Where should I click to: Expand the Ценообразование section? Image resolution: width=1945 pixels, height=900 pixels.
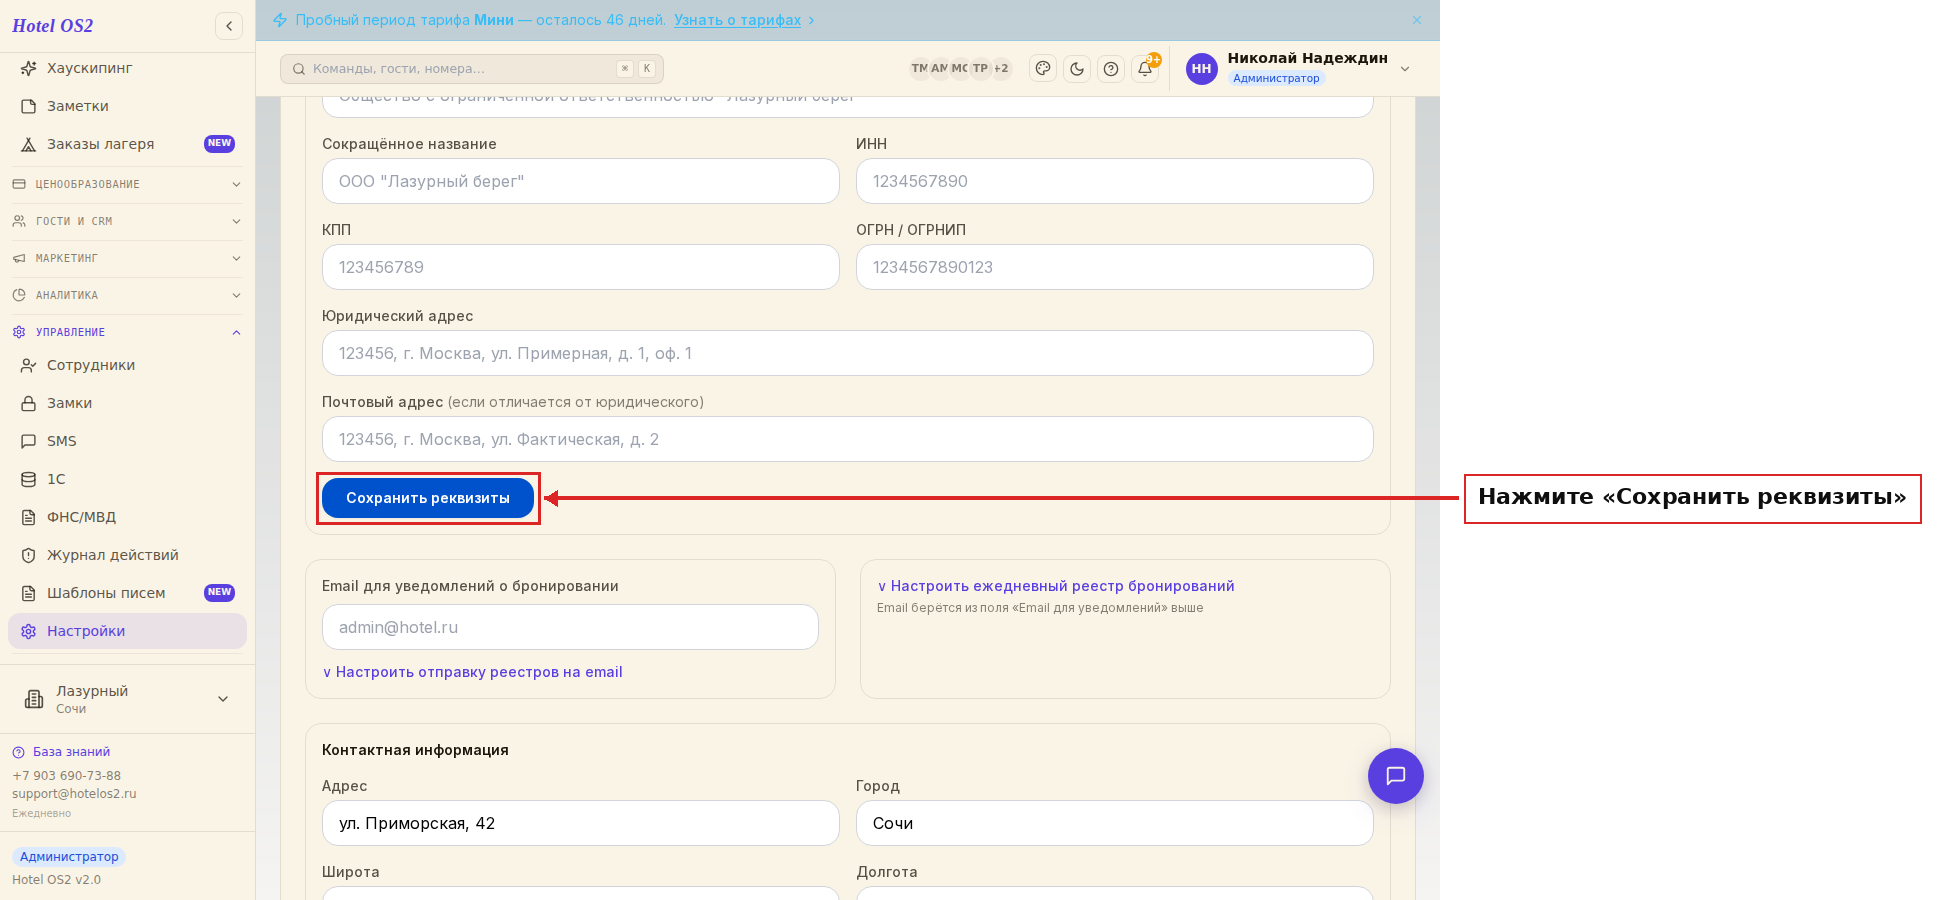point(127,184)
